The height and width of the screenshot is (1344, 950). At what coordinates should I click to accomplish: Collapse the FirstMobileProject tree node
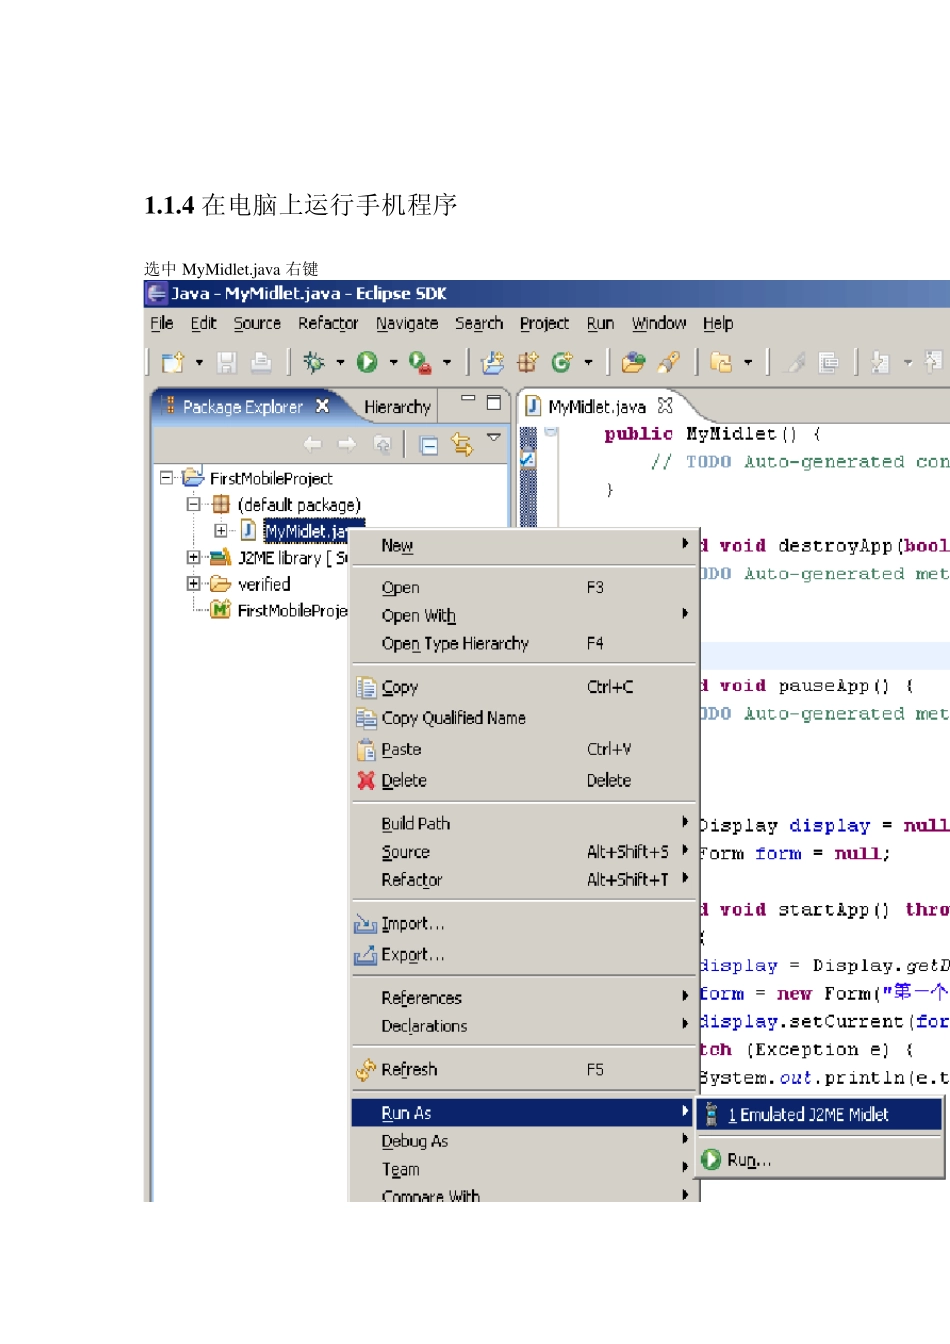click(167, 478)
